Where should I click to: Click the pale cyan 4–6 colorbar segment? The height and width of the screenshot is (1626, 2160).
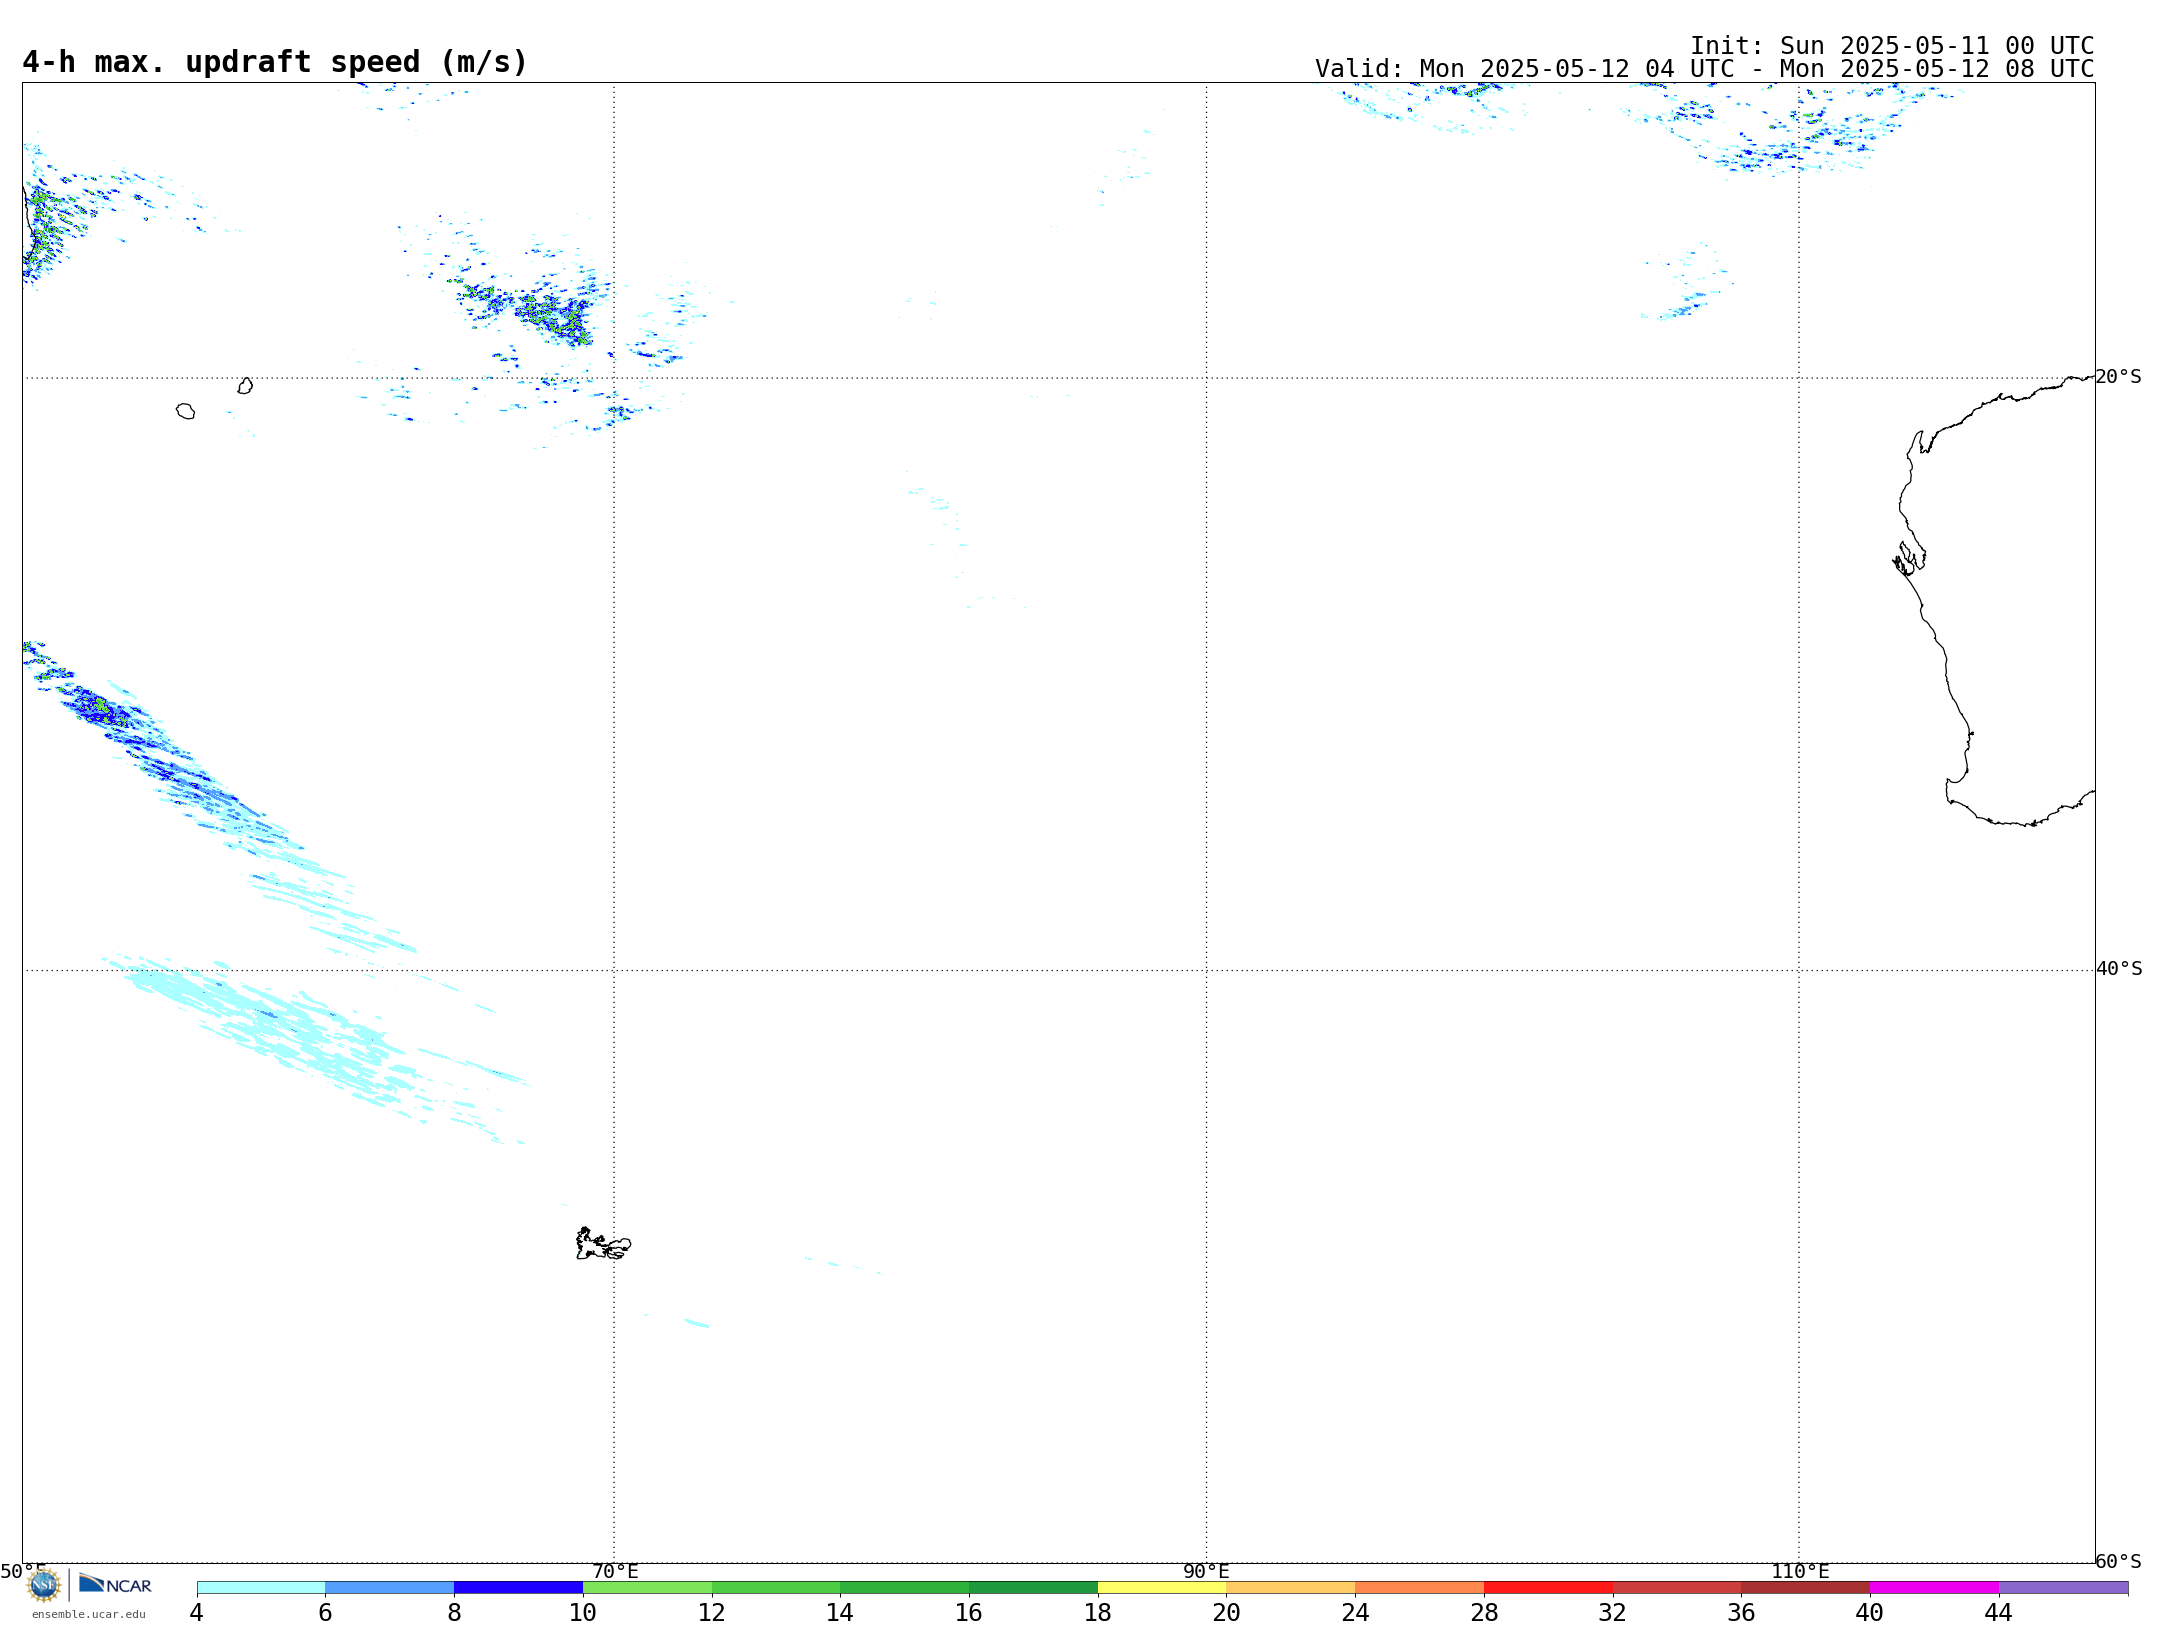coord(261,1588)
